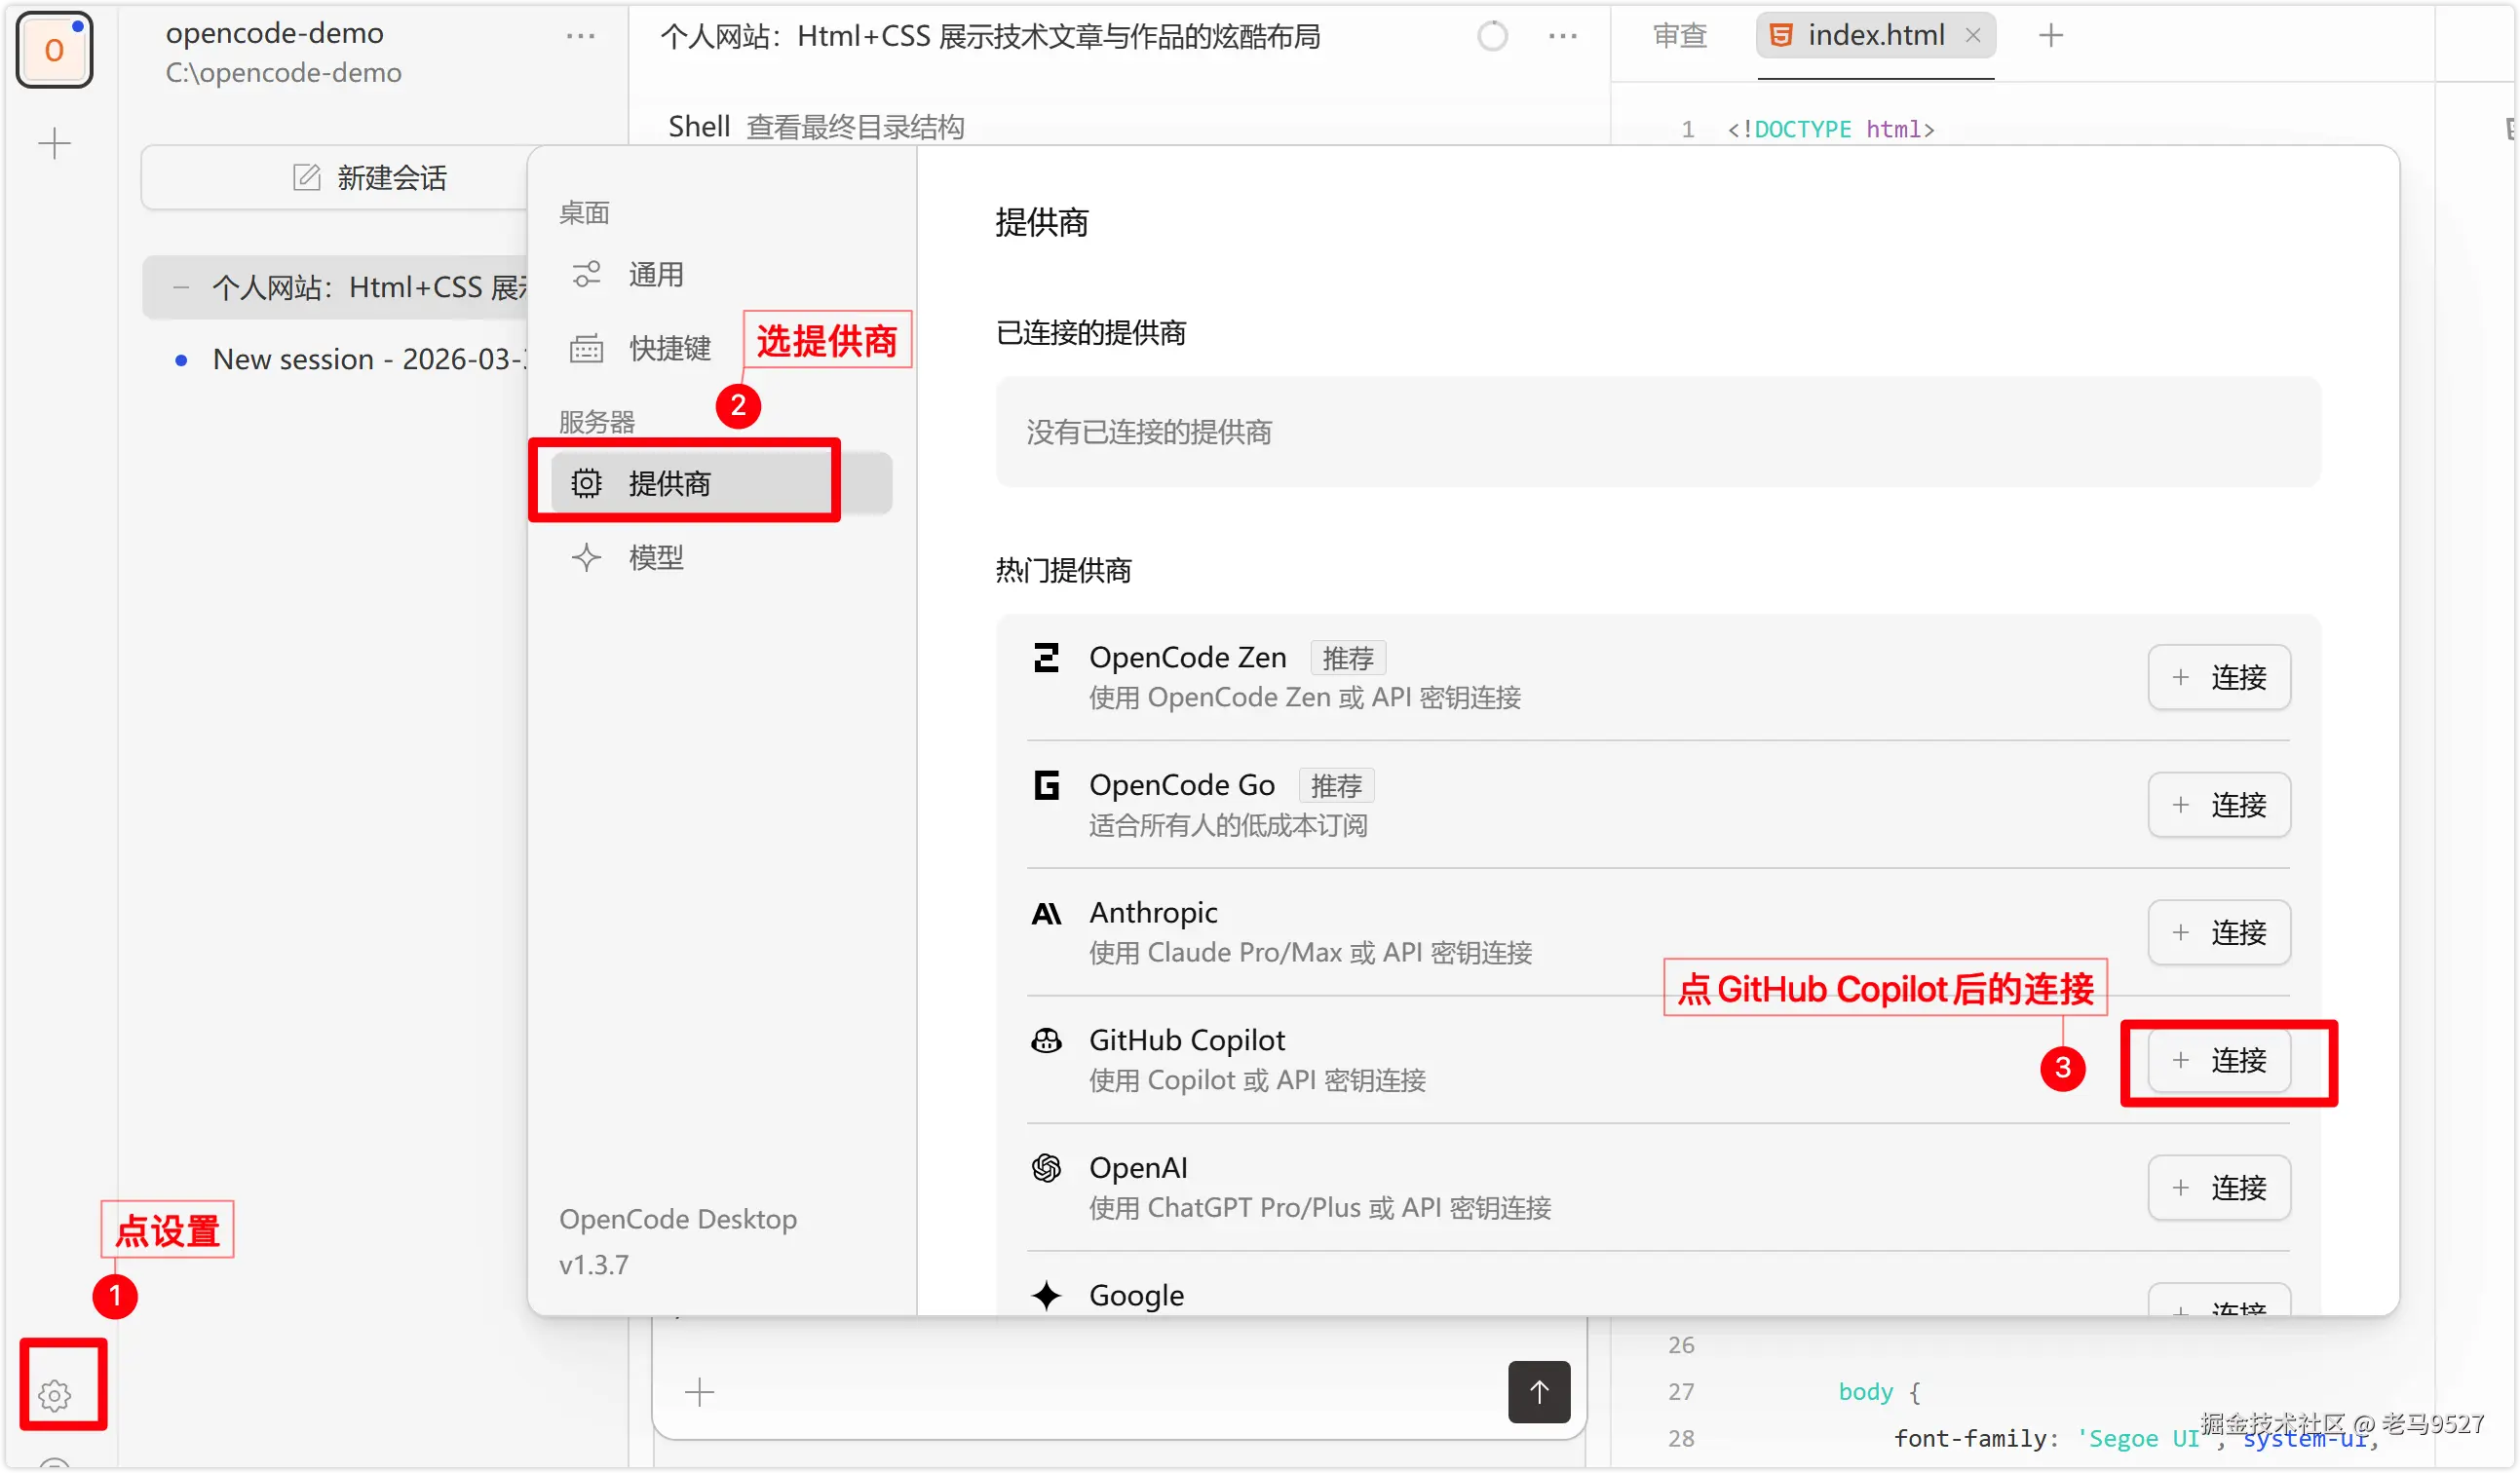Connect the Anthropic provider
This screenshot has width=2520, height=1473.
click(x=2218, y=932)
